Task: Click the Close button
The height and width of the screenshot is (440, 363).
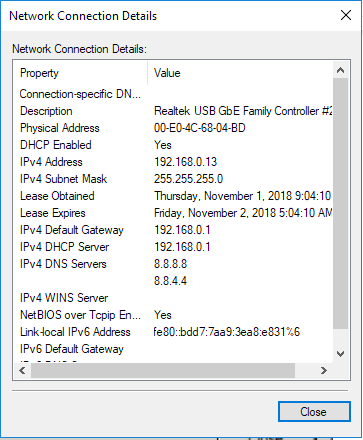Action: coord(314,412)
